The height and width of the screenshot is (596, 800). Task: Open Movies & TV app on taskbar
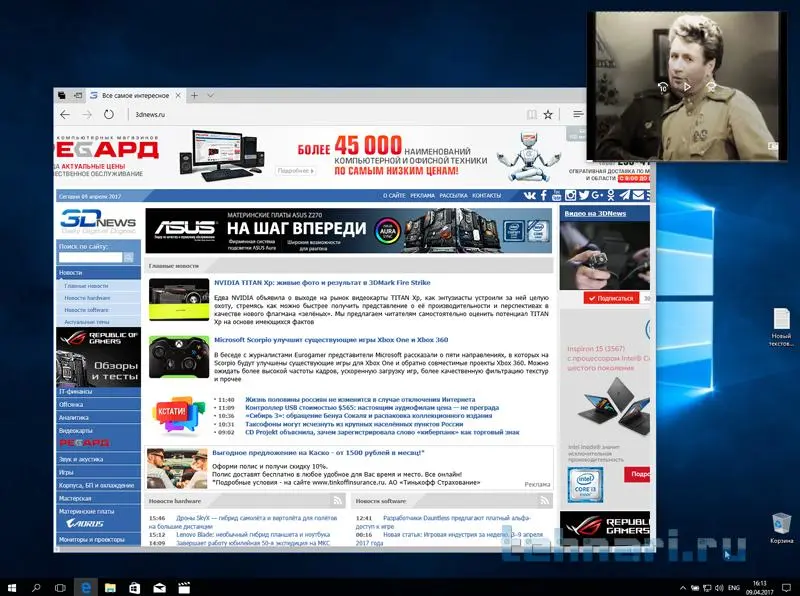tap(184, 588)
